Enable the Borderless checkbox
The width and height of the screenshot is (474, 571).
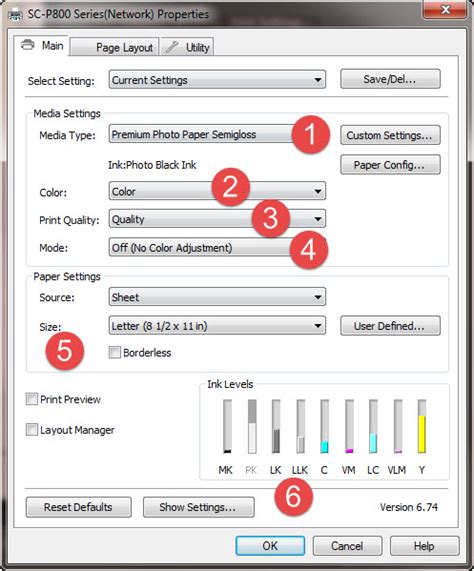(x=115, y=353)
